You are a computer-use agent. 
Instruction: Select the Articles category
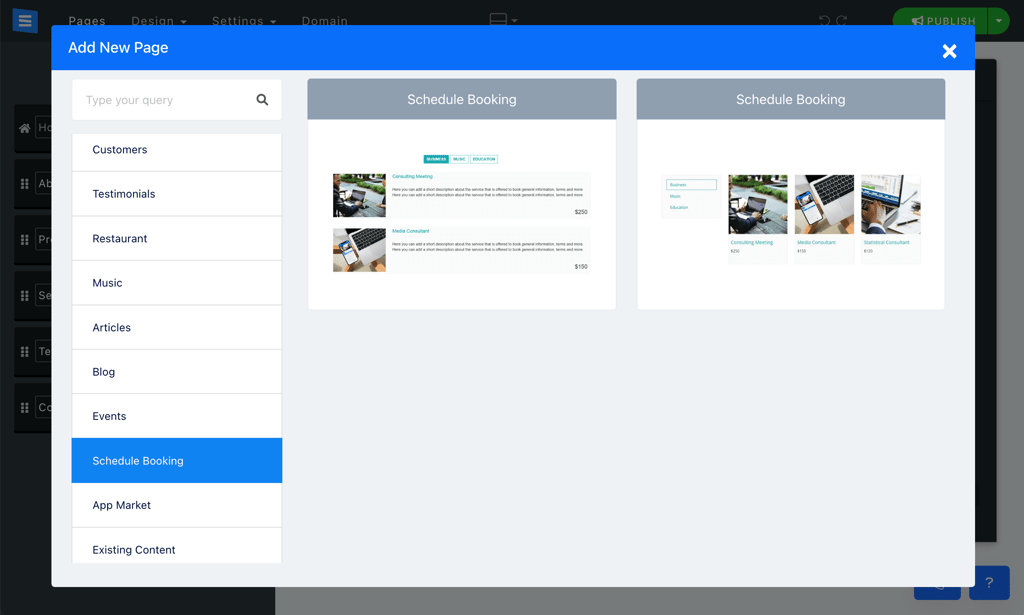[x=176, y=327]
